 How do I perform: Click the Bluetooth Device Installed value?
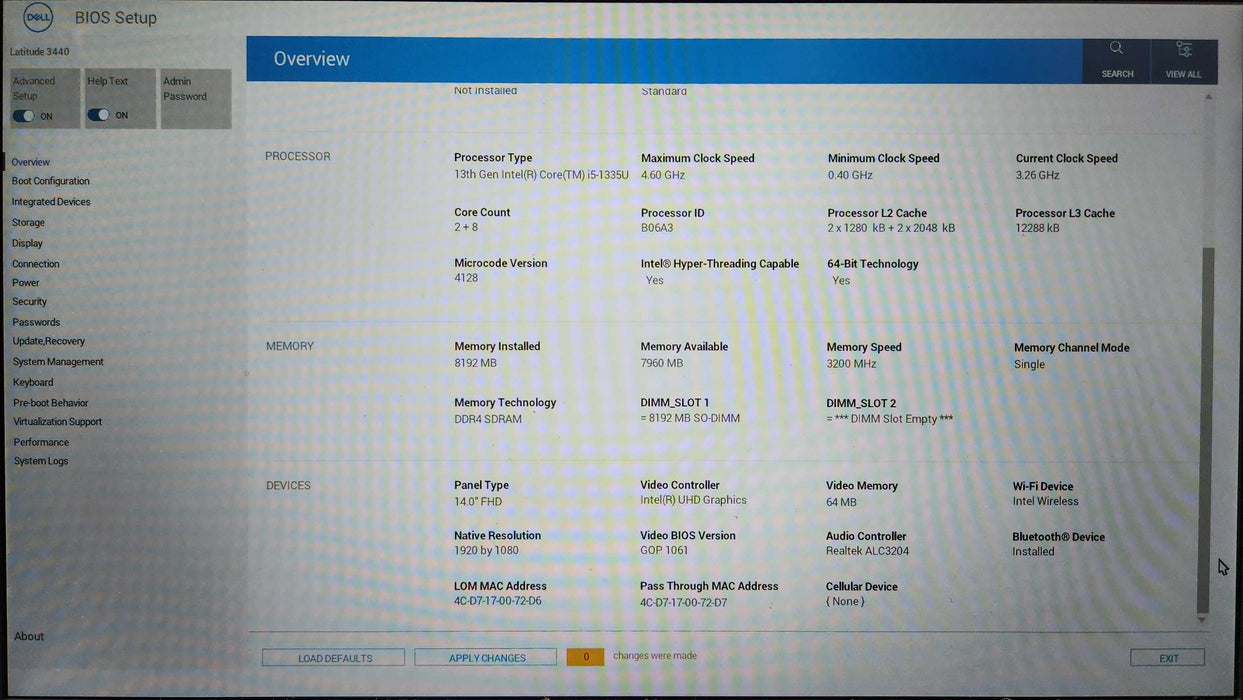1033,551
